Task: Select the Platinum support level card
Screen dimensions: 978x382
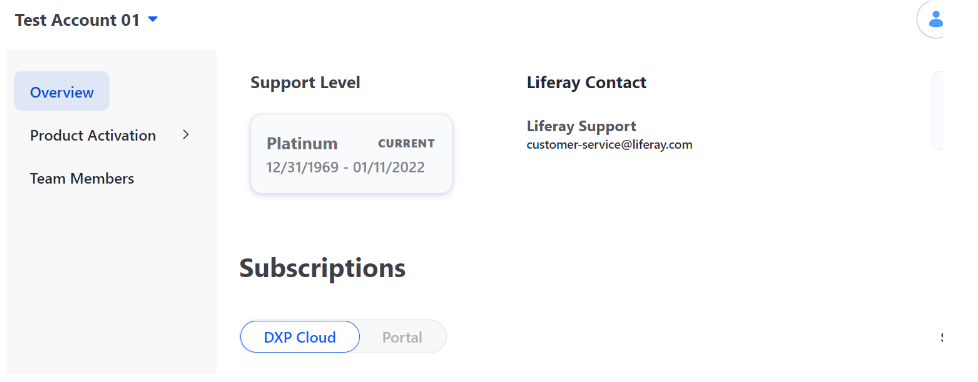Action: (351, 154)
